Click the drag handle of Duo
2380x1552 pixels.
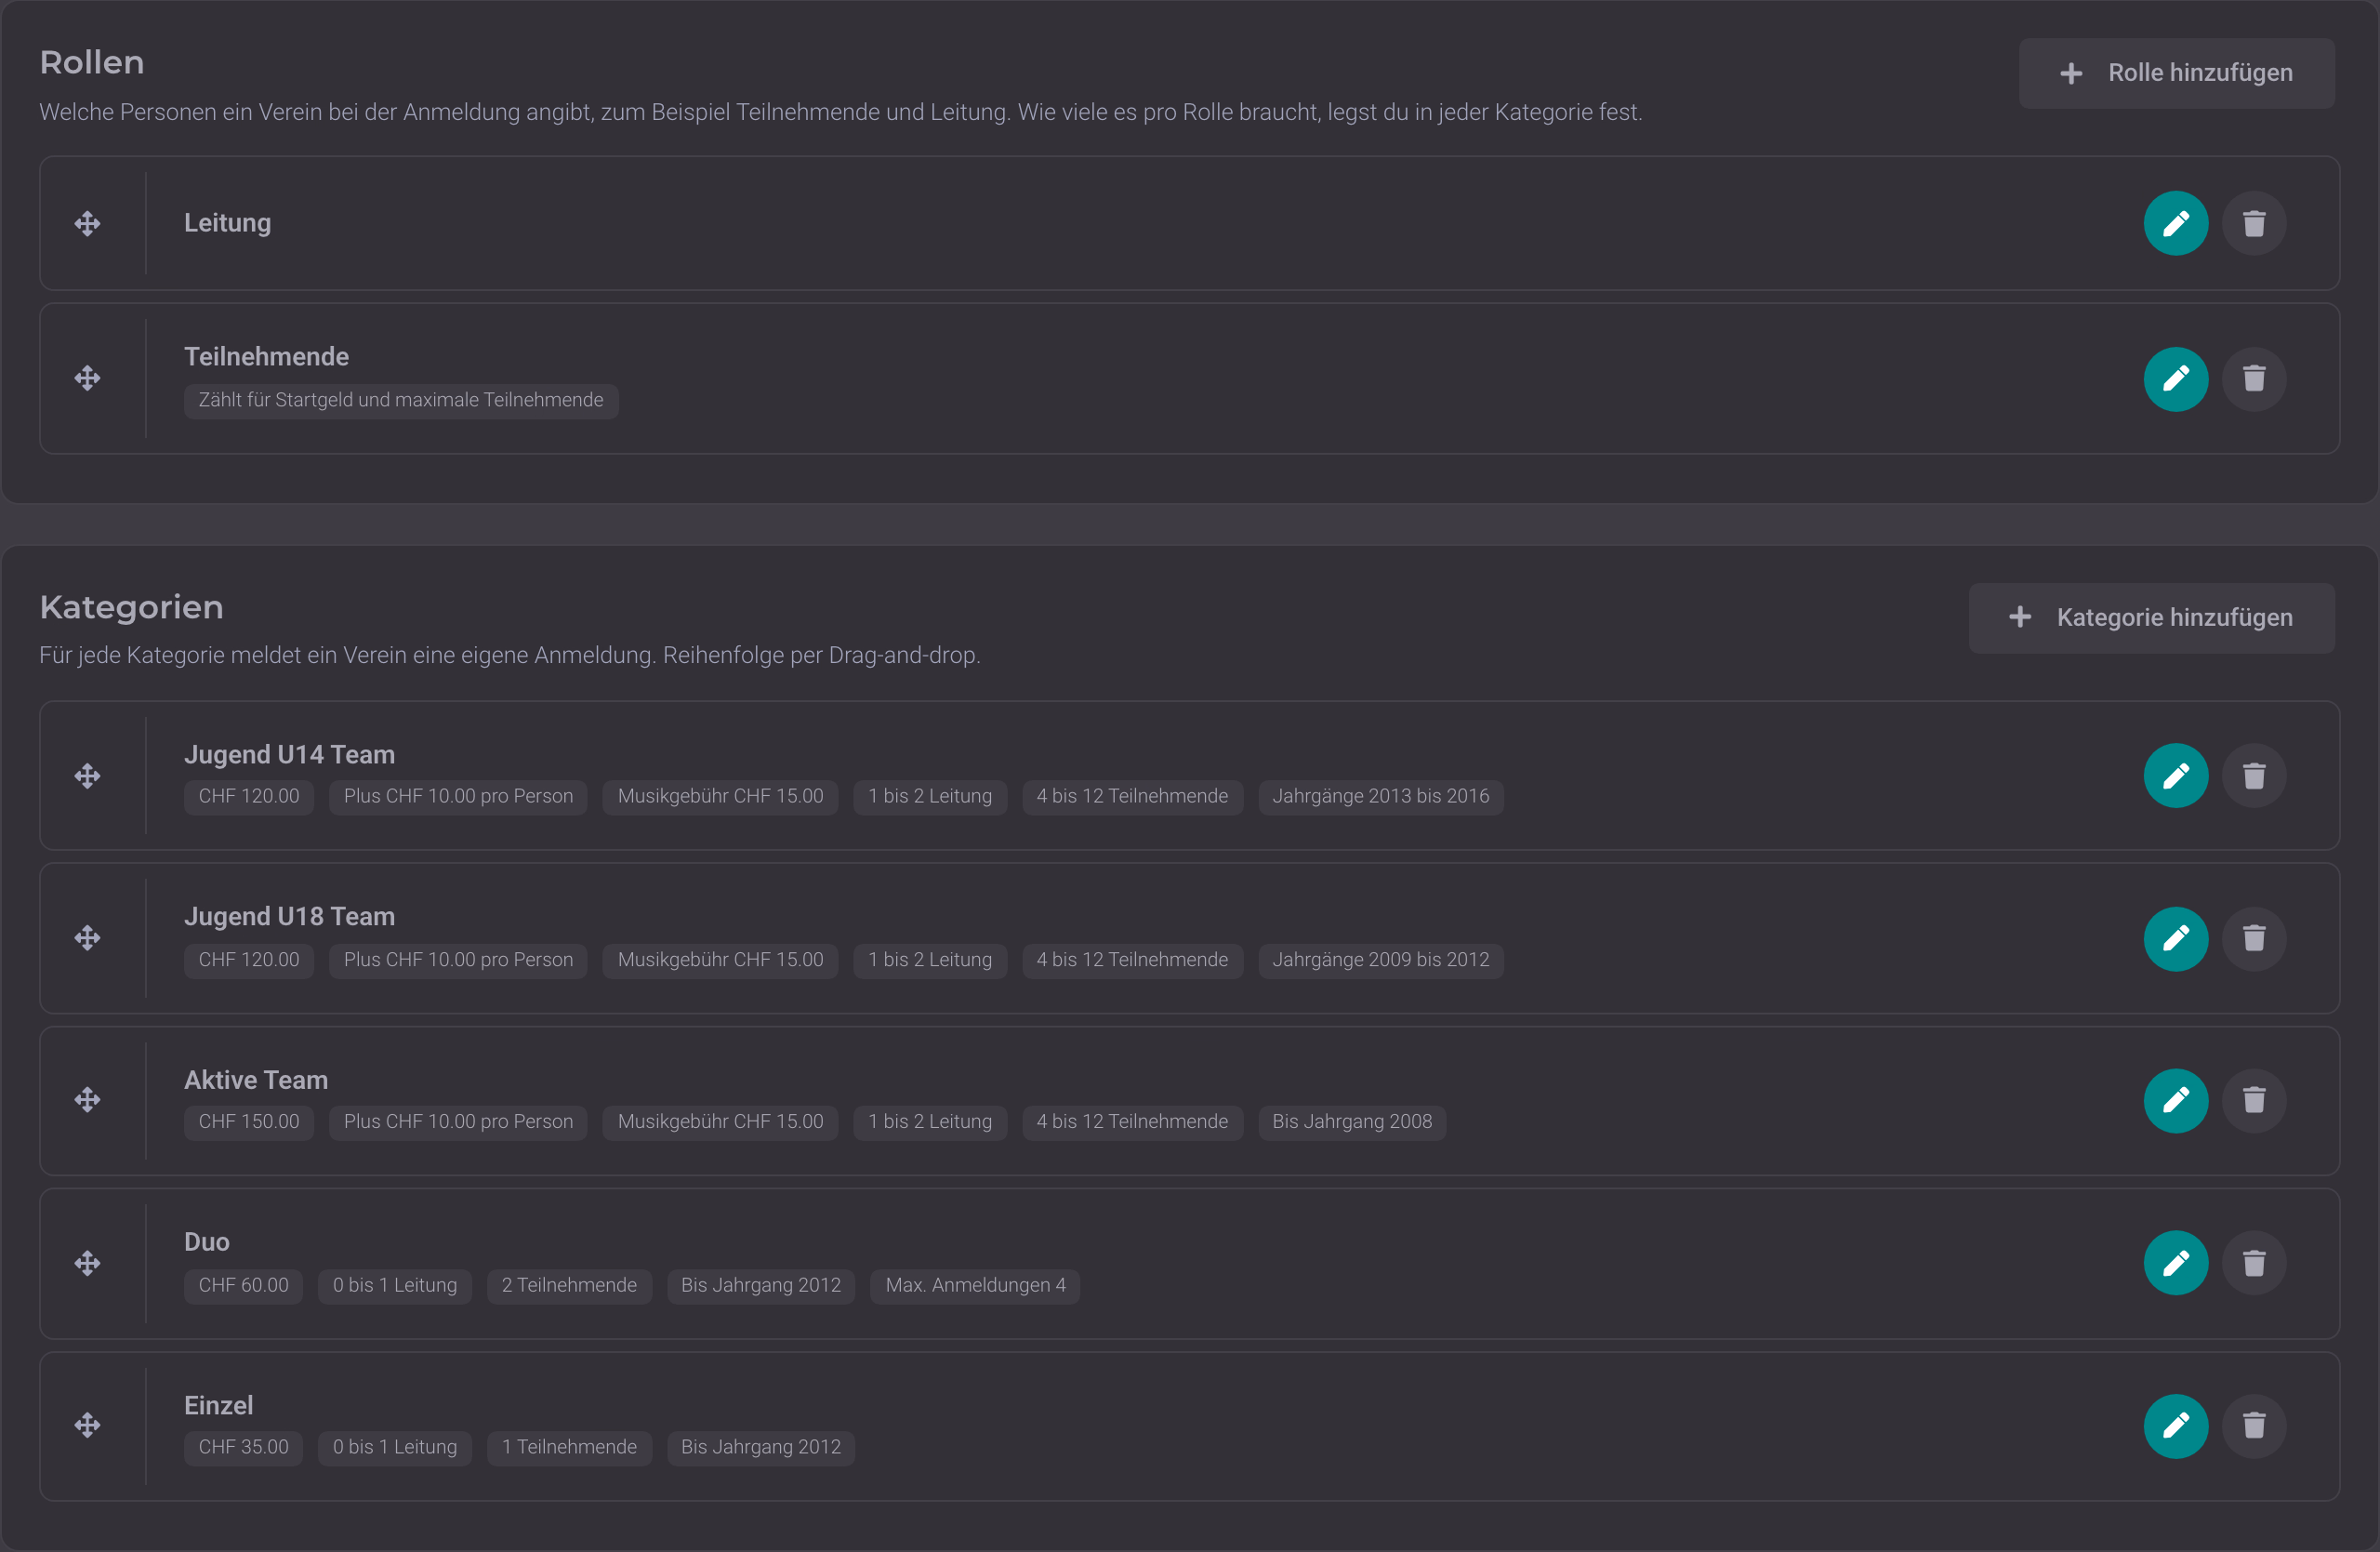pyautogui.click(x=88, y=1263)
